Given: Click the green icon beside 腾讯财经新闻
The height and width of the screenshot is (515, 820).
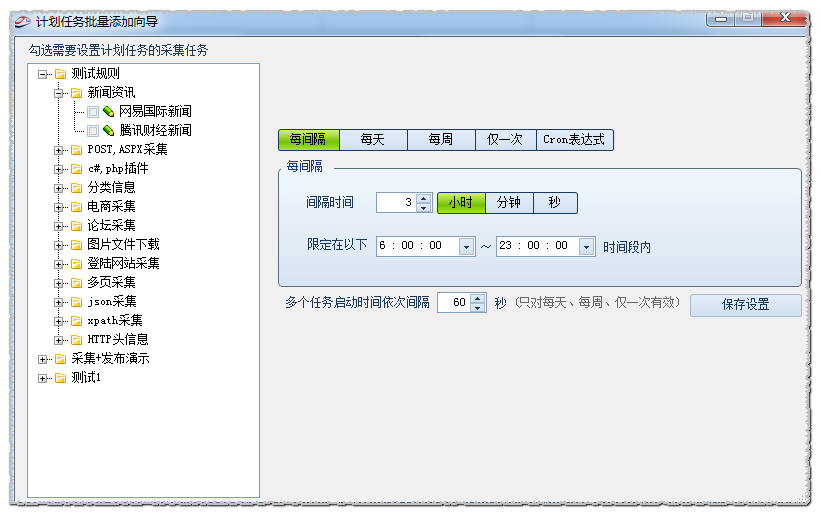Looking at the screenshot, I should coord(108,131).
